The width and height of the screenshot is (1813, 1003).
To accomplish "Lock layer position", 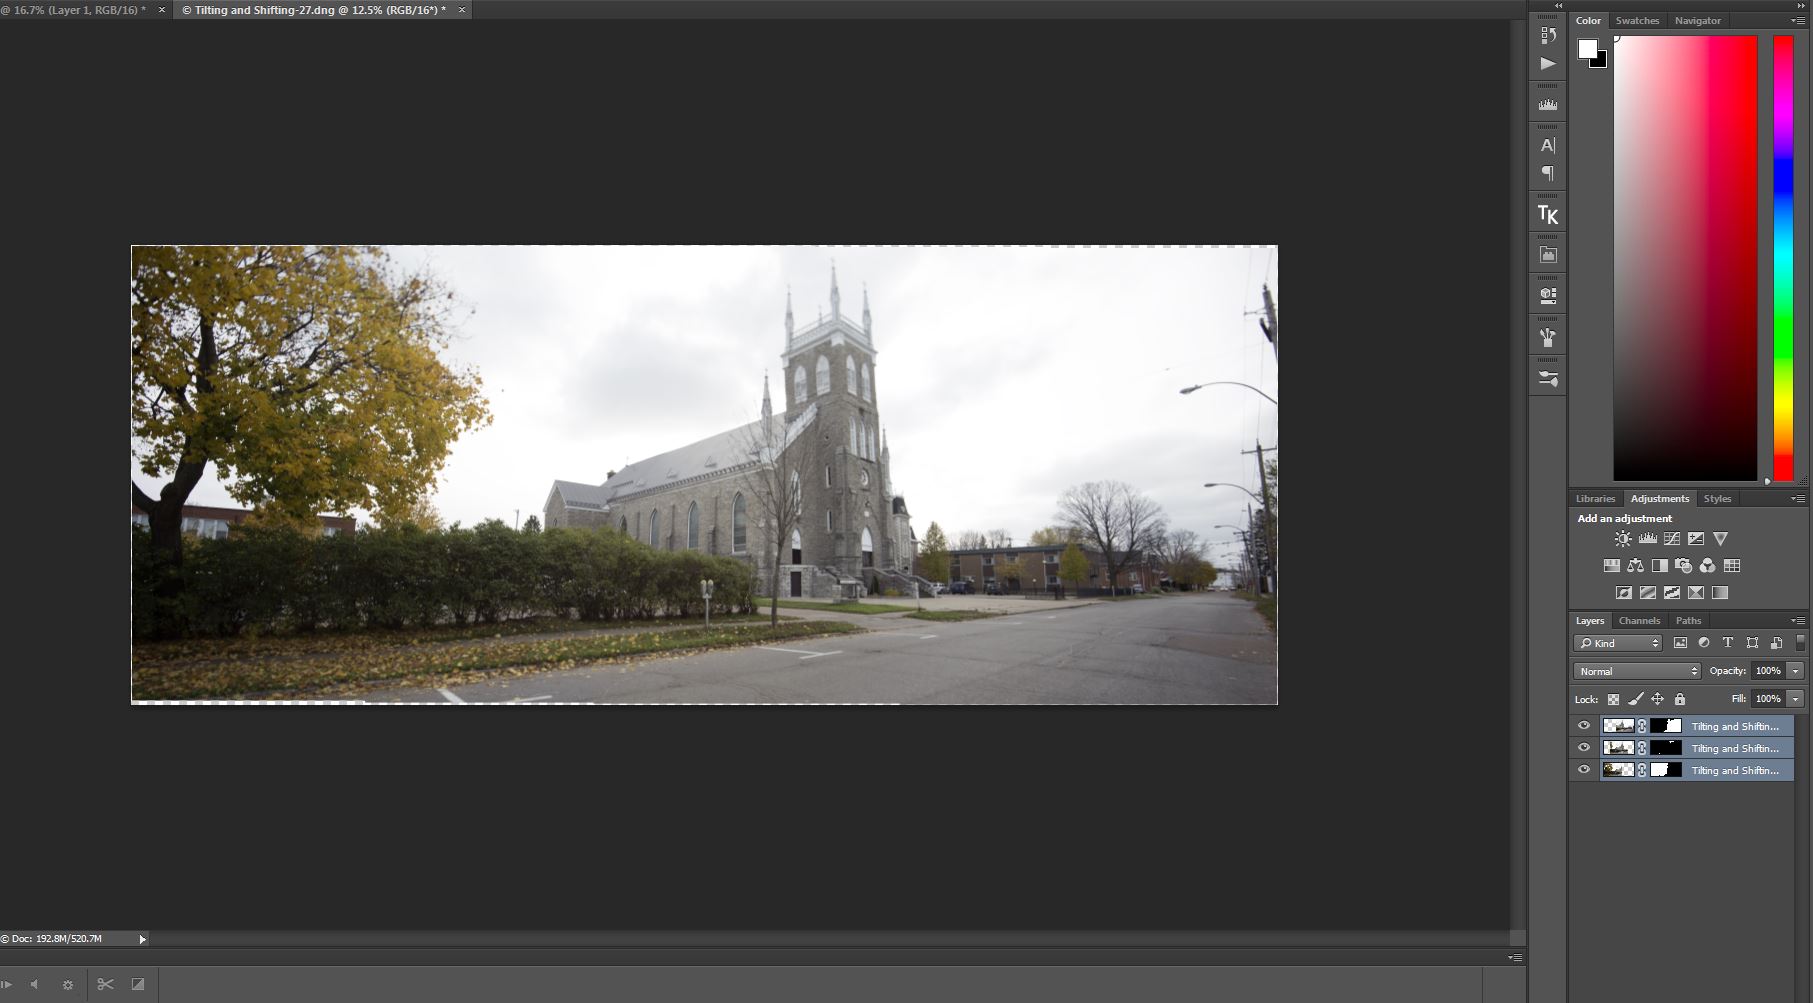I will [1657, 699].
